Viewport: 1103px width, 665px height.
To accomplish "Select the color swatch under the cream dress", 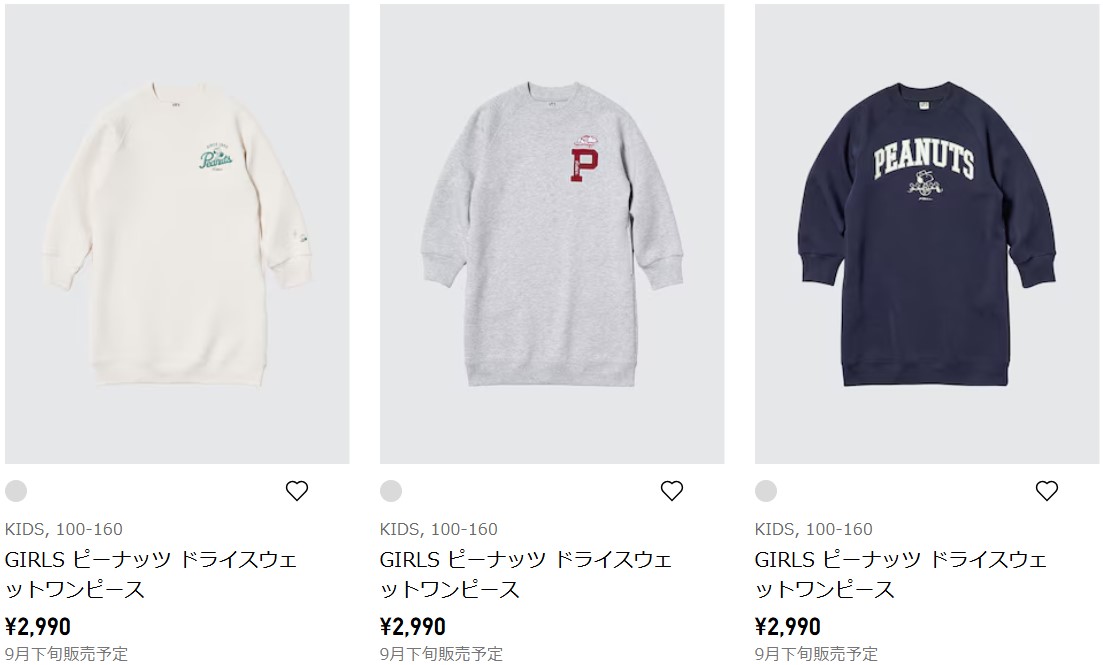I will pos(16,491).
